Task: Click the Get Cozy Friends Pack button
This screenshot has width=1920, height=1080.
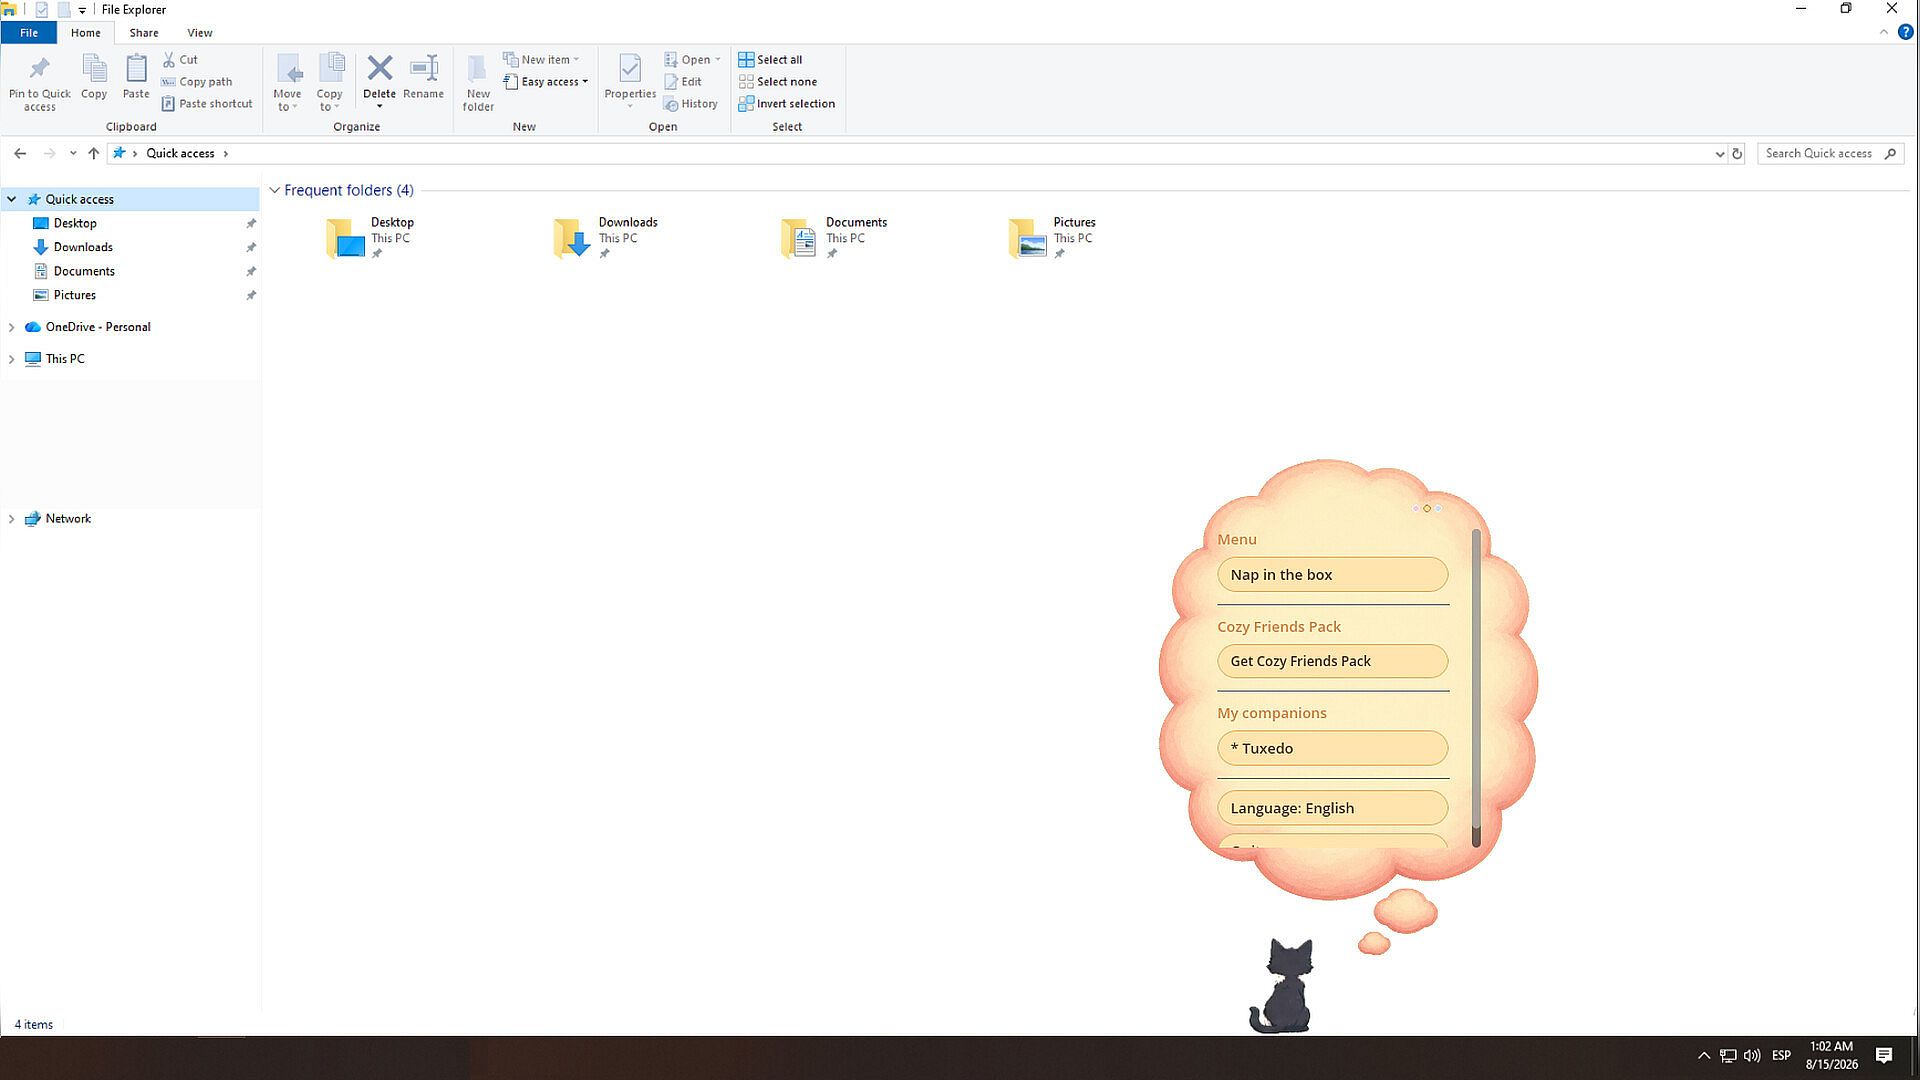Action: tap(1332, 661)
